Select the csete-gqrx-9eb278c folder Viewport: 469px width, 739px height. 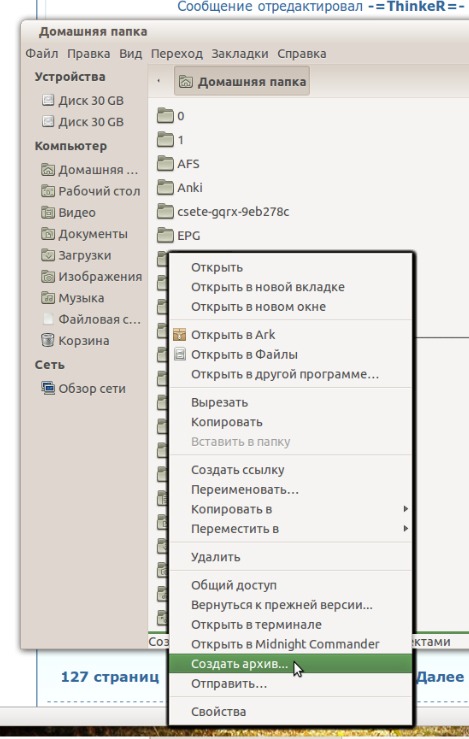[223, 212]
